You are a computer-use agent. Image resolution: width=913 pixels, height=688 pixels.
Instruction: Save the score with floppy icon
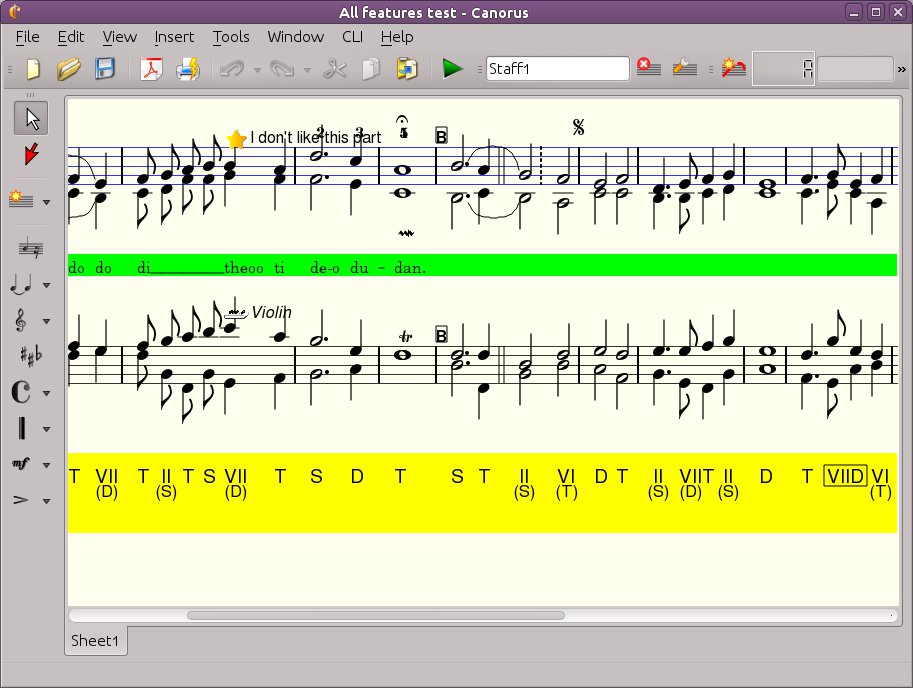(x=104, y=69)
